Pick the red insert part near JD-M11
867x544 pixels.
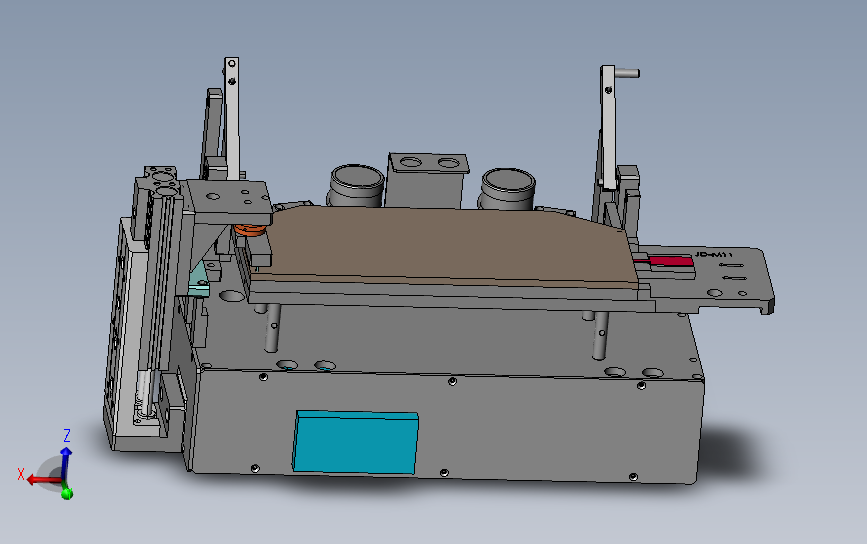(669, 261)
